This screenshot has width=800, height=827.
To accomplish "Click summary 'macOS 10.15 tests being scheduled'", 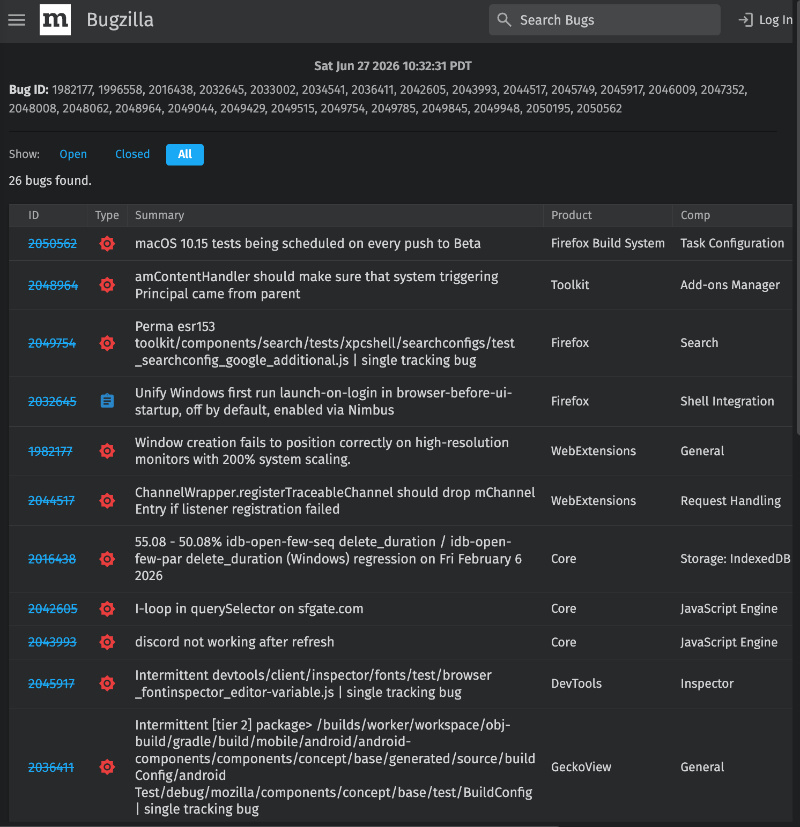I will (307, 243).
